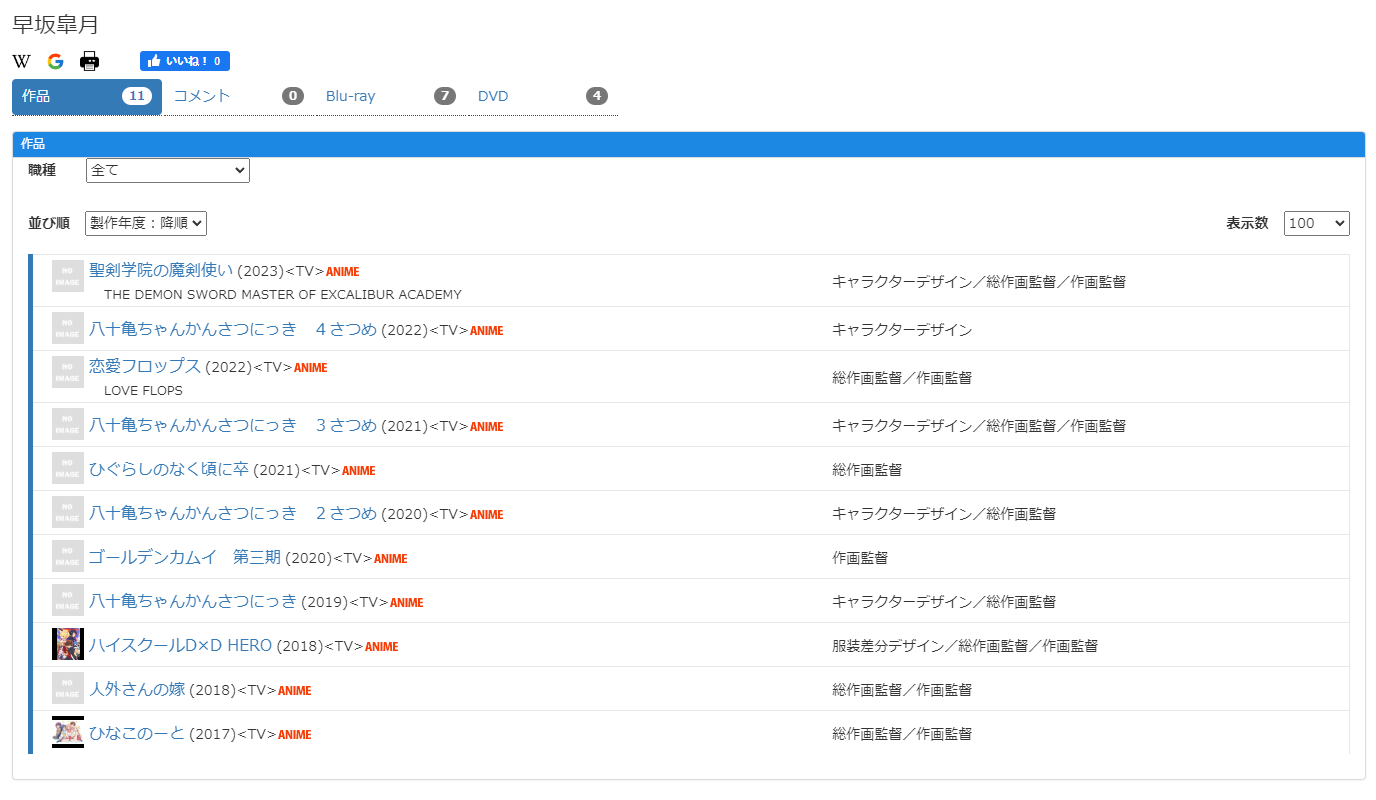This screenshot has height=800, width=1376.
Task: Click the Wikipedia W icon
Action: tap(21, 61)
